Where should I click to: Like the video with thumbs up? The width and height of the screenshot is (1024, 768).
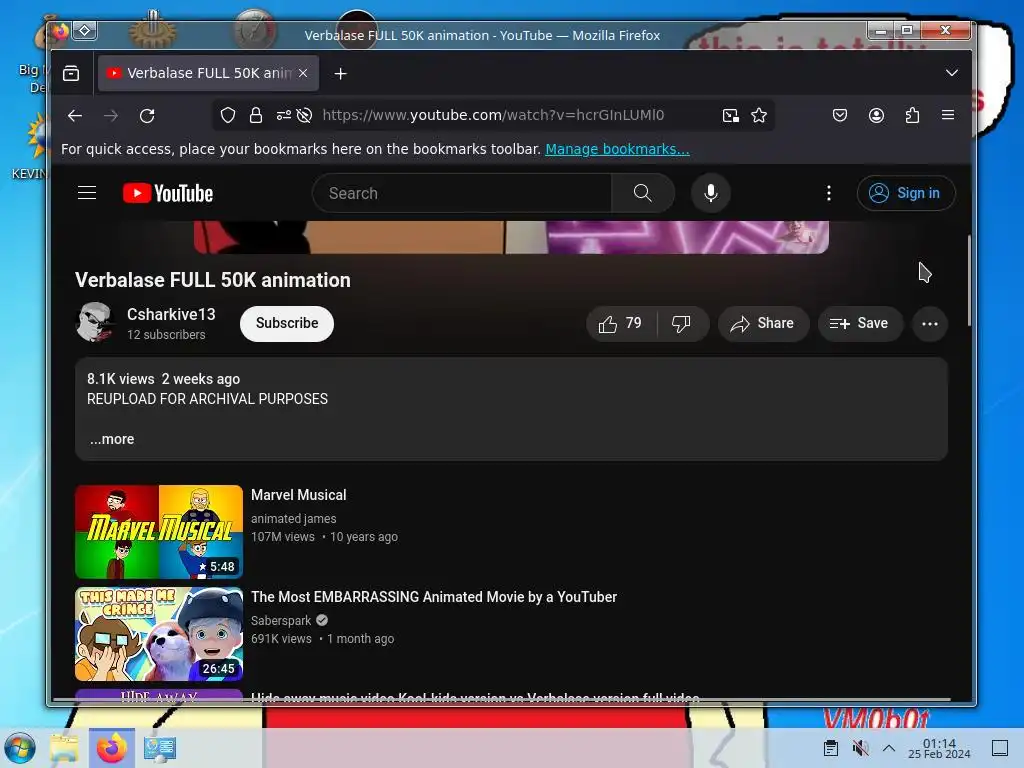click(621, 323)
